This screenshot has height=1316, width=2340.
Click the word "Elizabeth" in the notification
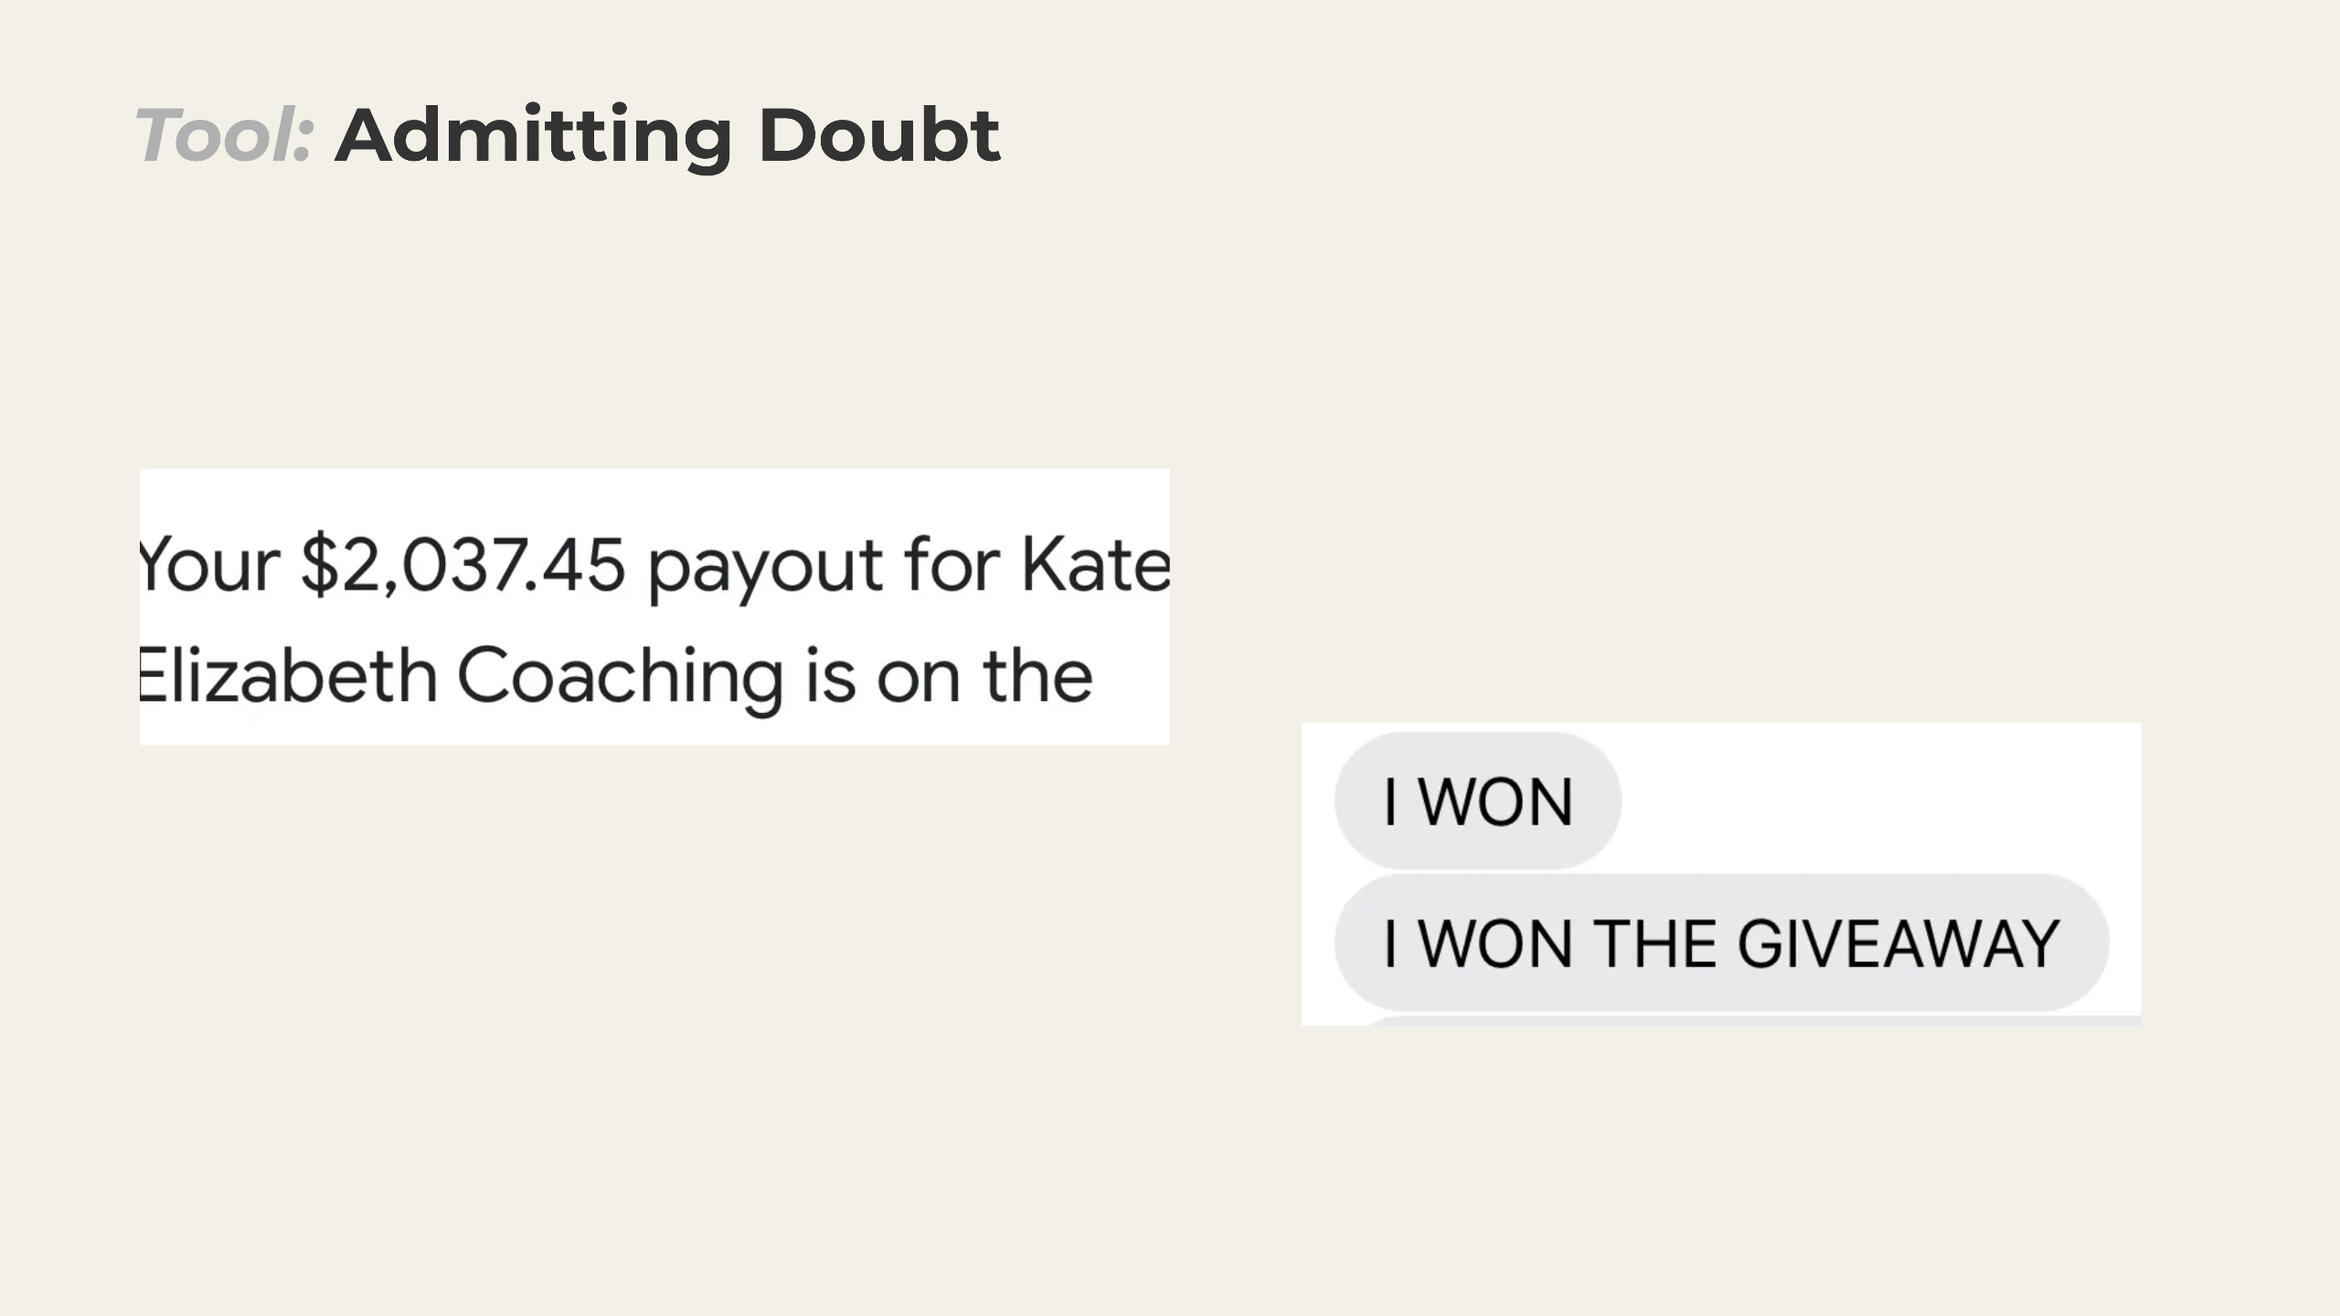pos(288,675)
